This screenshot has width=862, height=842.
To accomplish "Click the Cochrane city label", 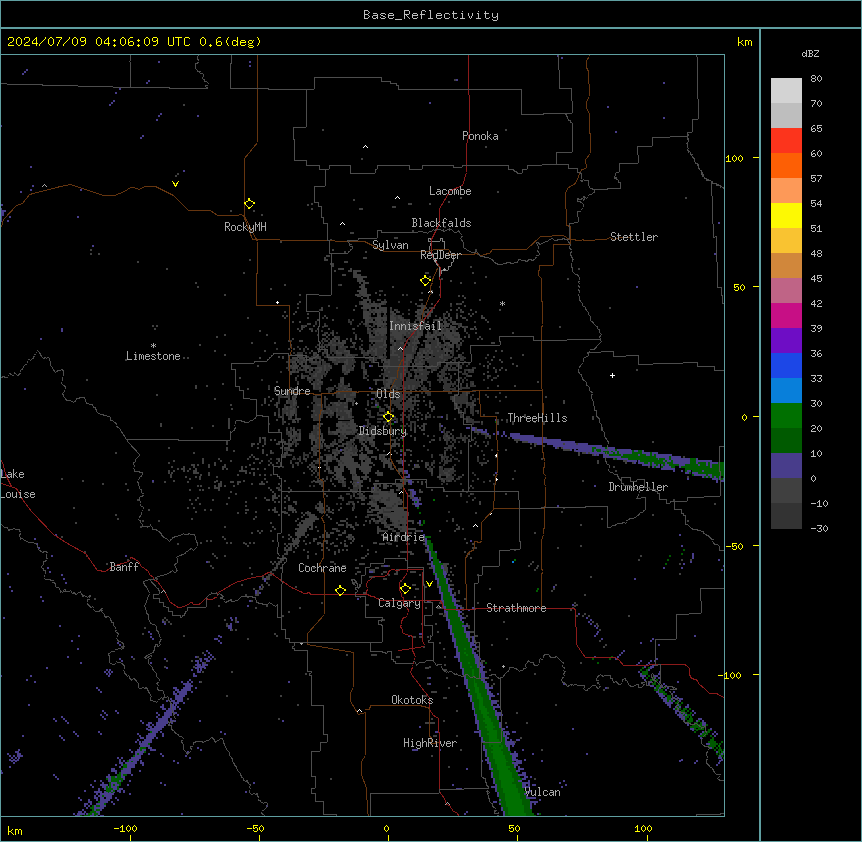I will point(322,568).
